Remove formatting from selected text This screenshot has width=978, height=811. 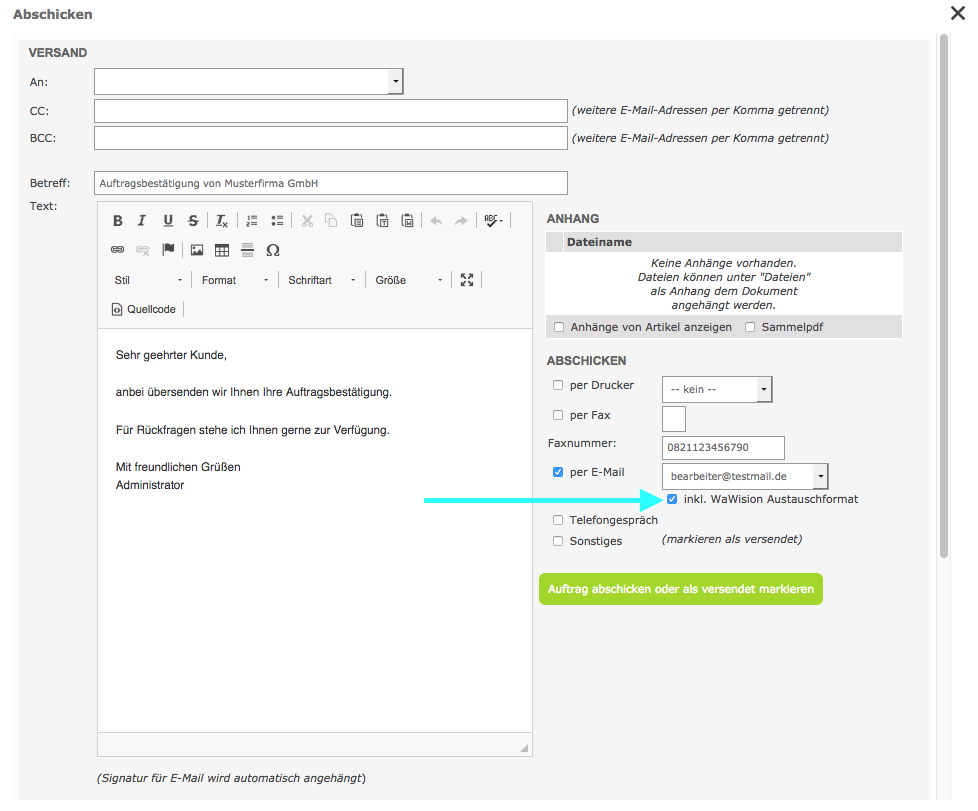222,221
